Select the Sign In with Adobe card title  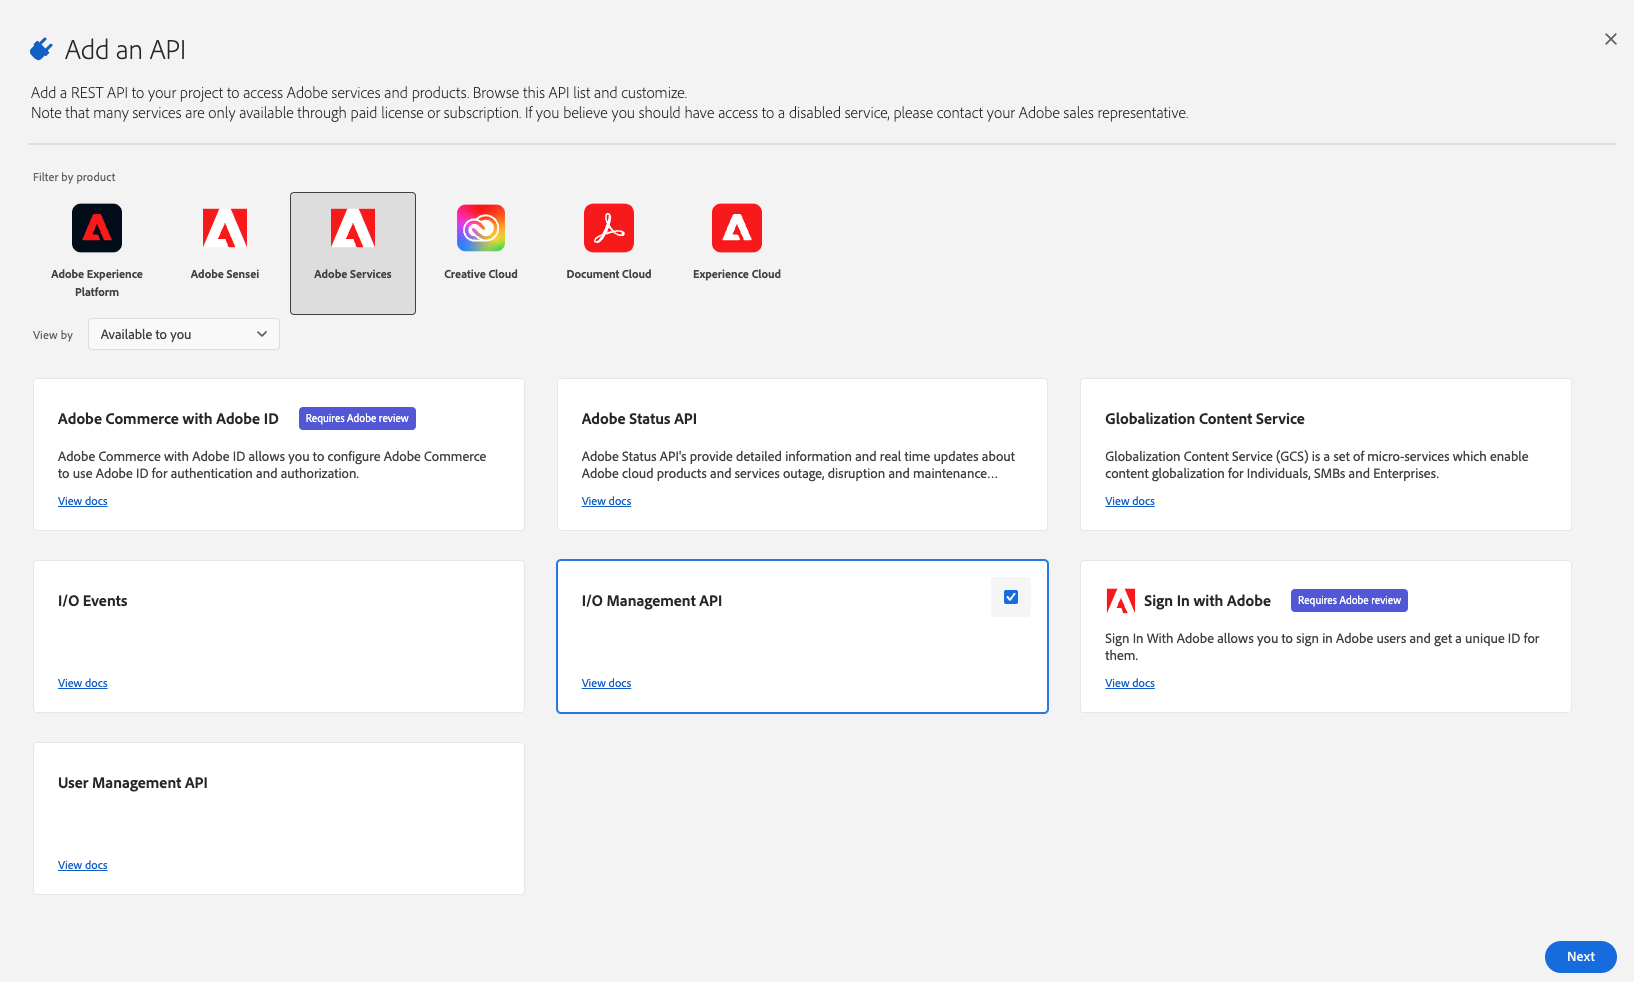[x=1207, y=601]
